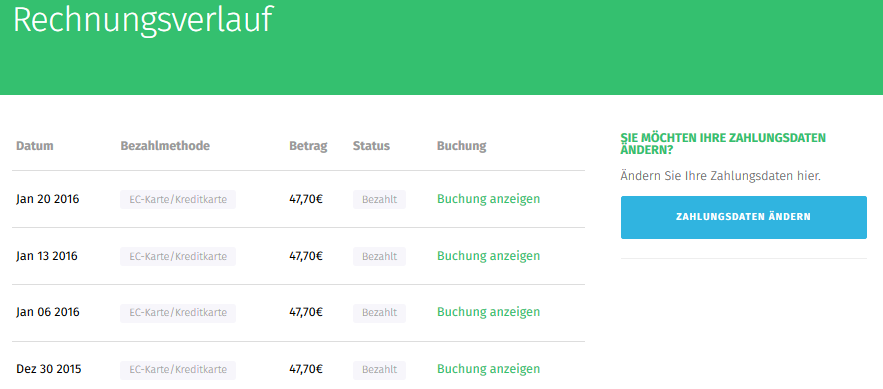Image resolution: width=883 pixels, height=389 pixels.
Task: Select the Bezahlt badge for Jan 20 2016
Action: 380,200
